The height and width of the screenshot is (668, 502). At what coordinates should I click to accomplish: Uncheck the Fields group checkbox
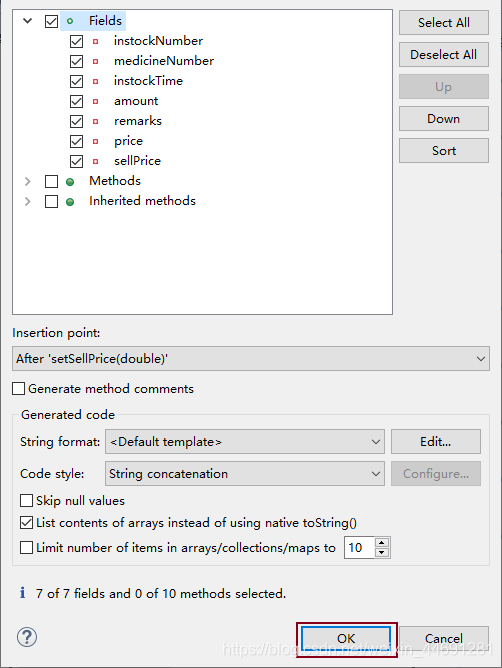point(51,21)
